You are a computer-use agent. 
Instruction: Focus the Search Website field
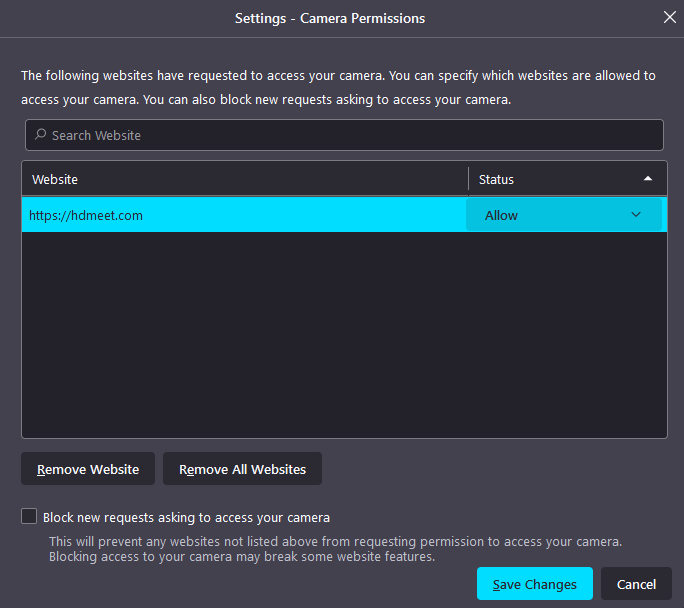click(344, 135)
